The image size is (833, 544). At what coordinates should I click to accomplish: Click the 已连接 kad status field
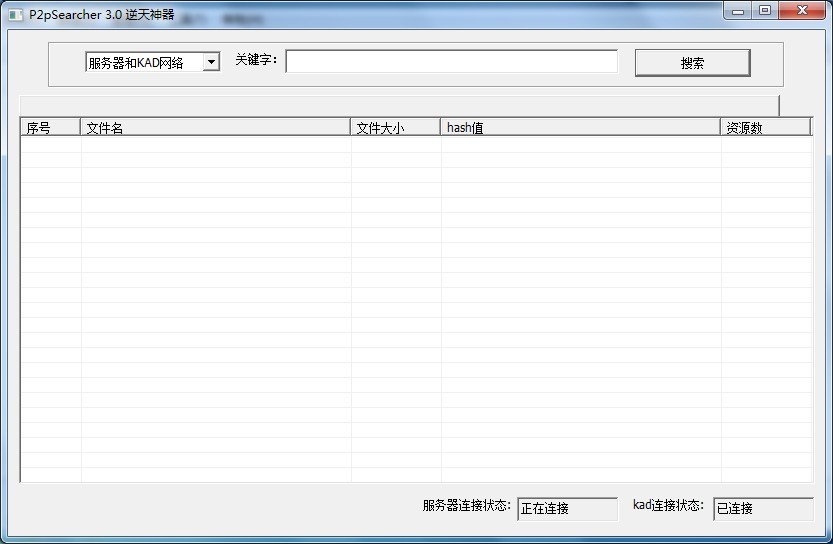point(762,509)
